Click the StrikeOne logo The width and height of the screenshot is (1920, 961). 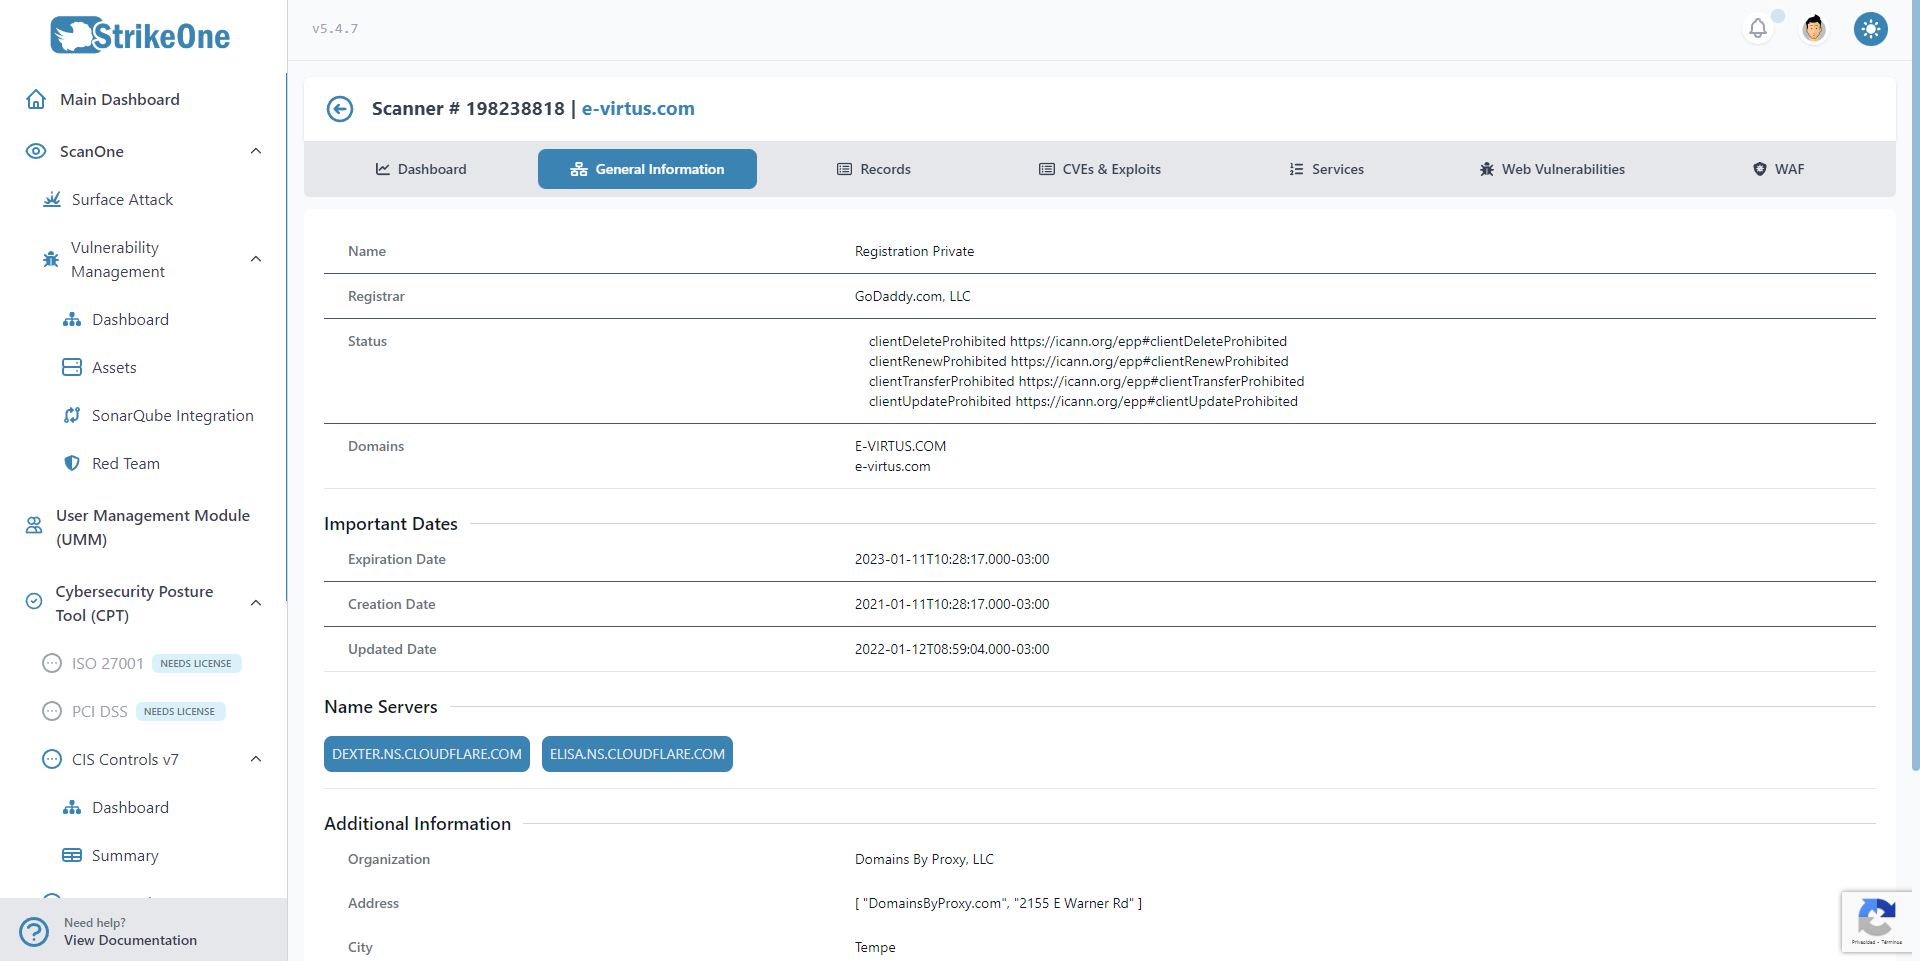click(x=139, y=34)
